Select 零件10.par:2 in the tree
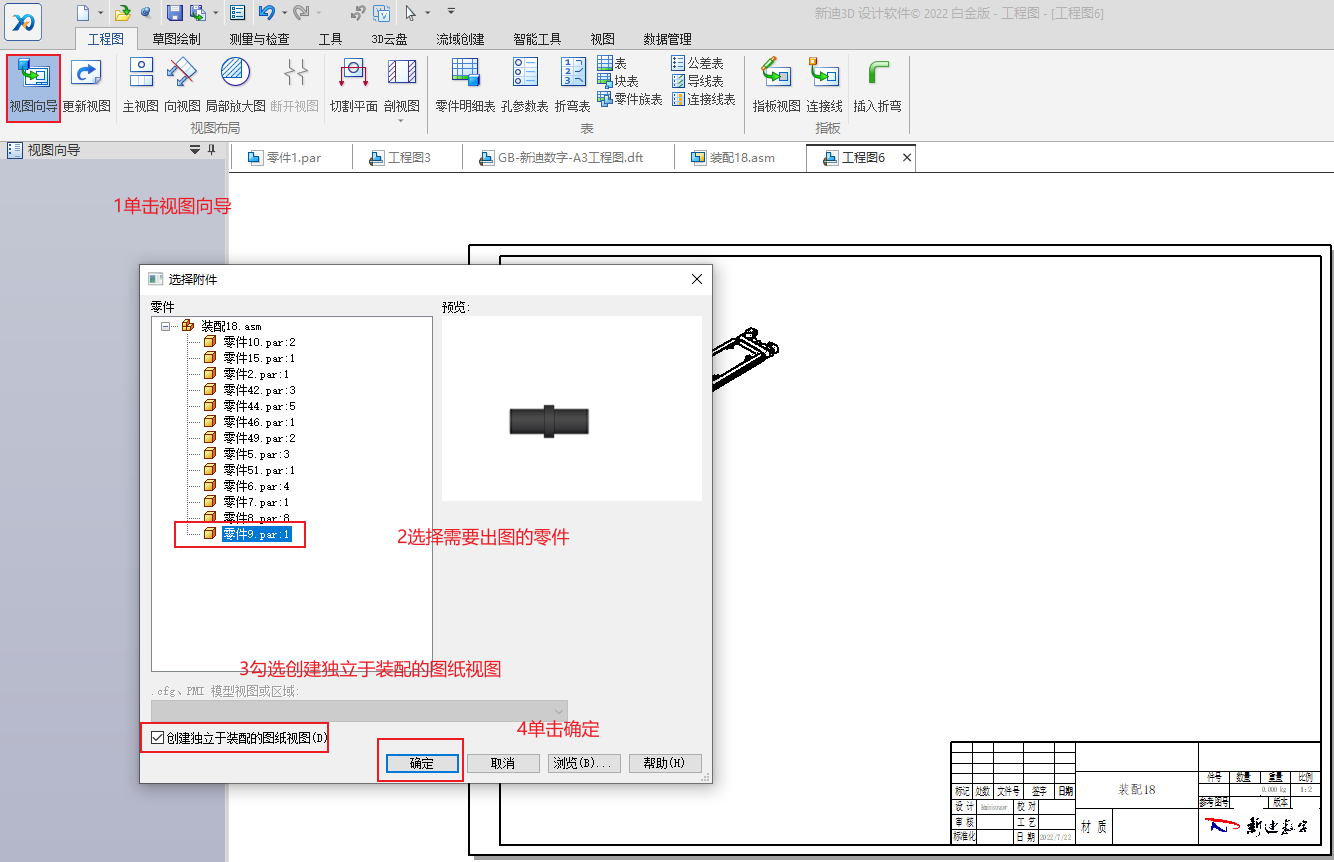 (259, 342)
